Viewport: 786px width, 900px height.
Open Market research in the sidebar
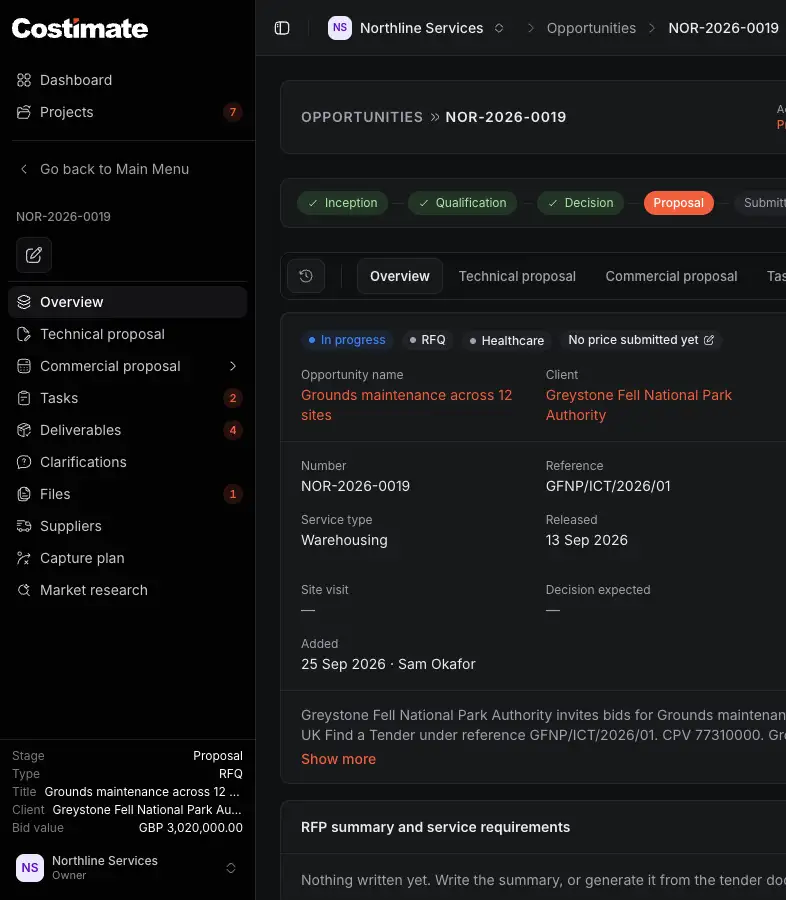127,590
